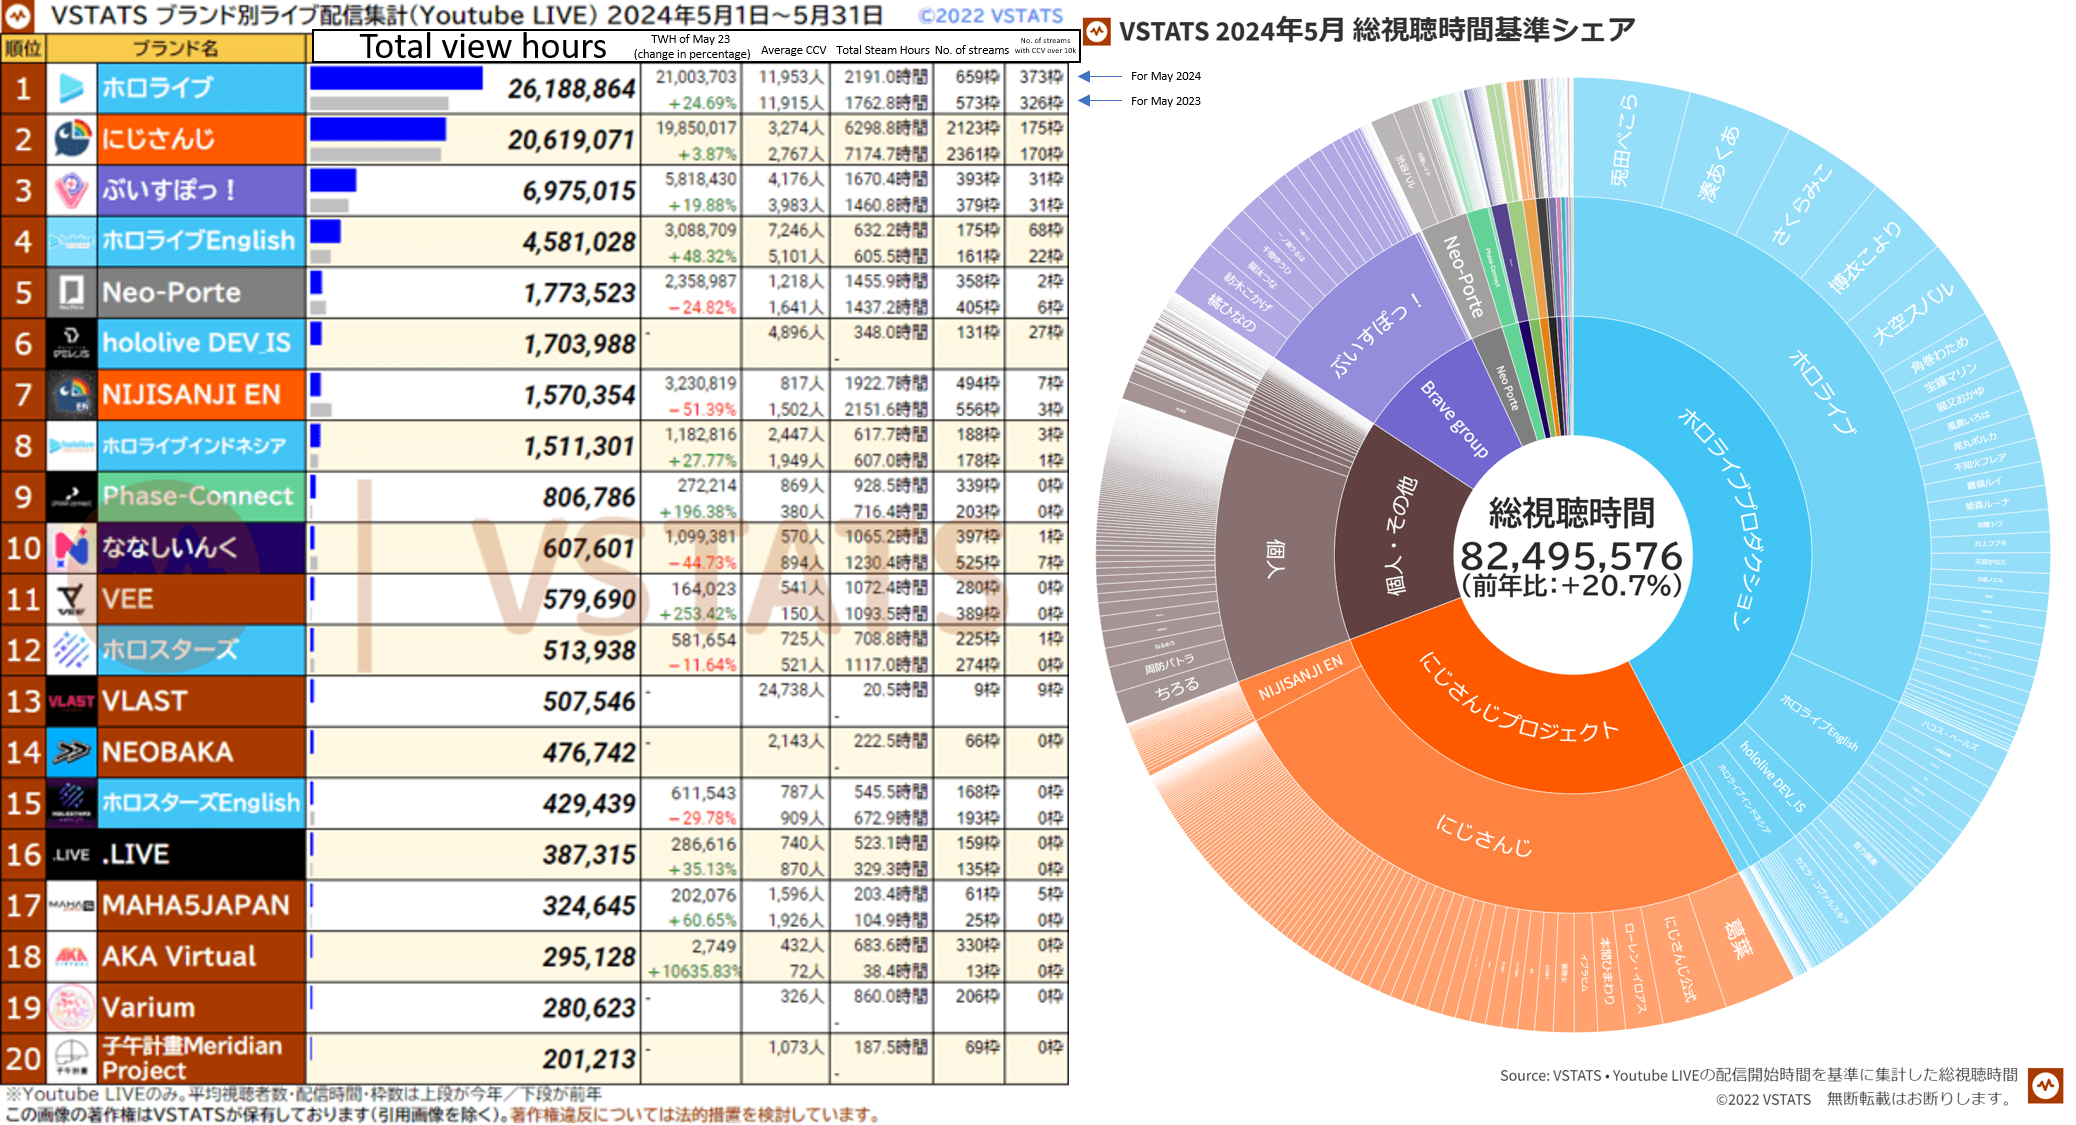Screen dimensions: 2076x1125
Task: Click the value 20,619,071 in the table
Action: 571,140
